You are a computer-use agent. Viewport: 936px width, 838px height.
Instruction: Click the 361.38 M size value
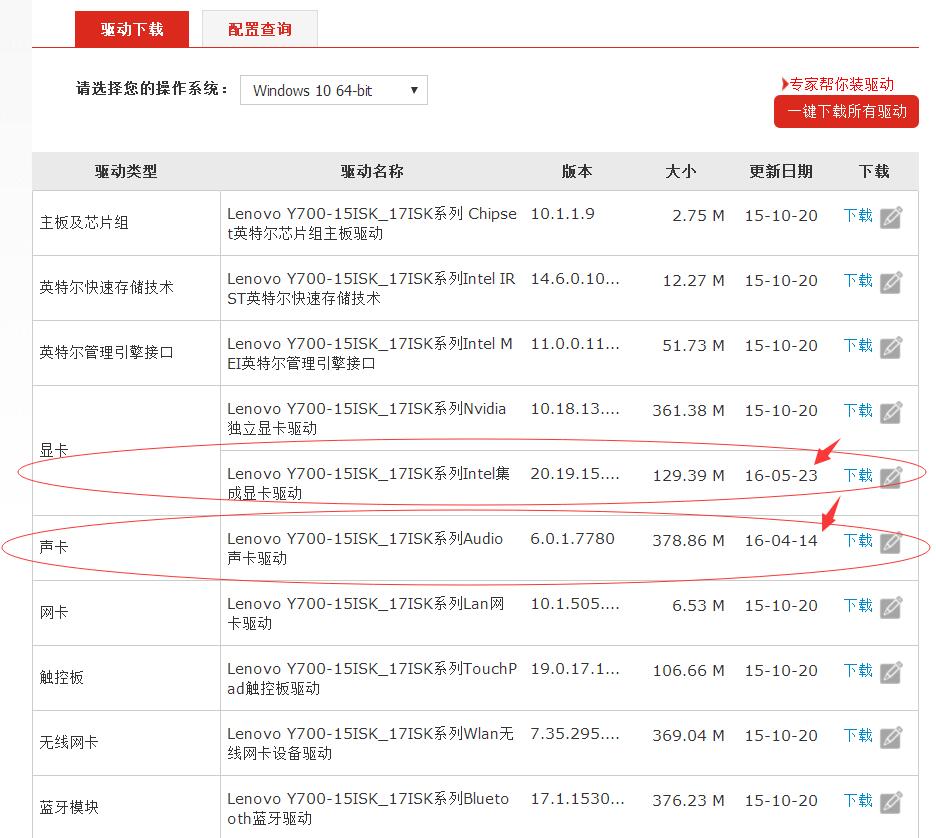pos(688,411)
